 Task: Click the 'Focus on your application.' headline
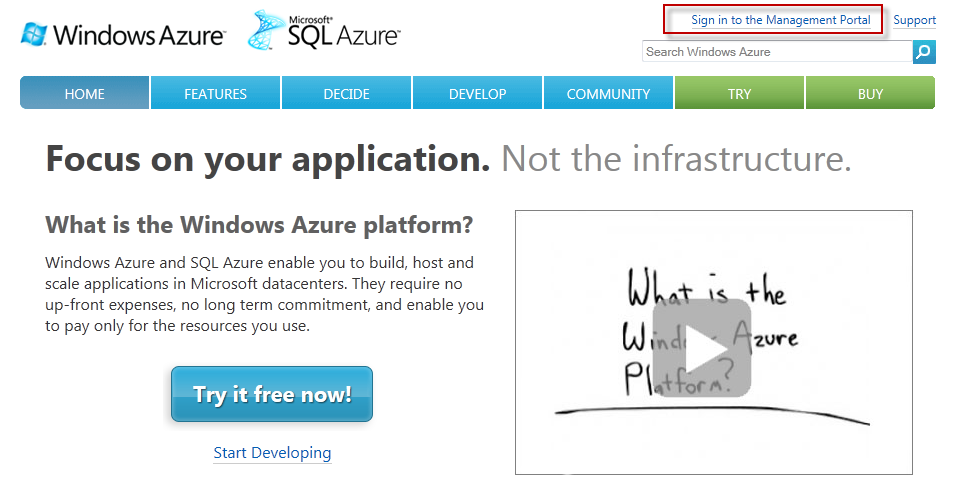click(x=268, y=160)
